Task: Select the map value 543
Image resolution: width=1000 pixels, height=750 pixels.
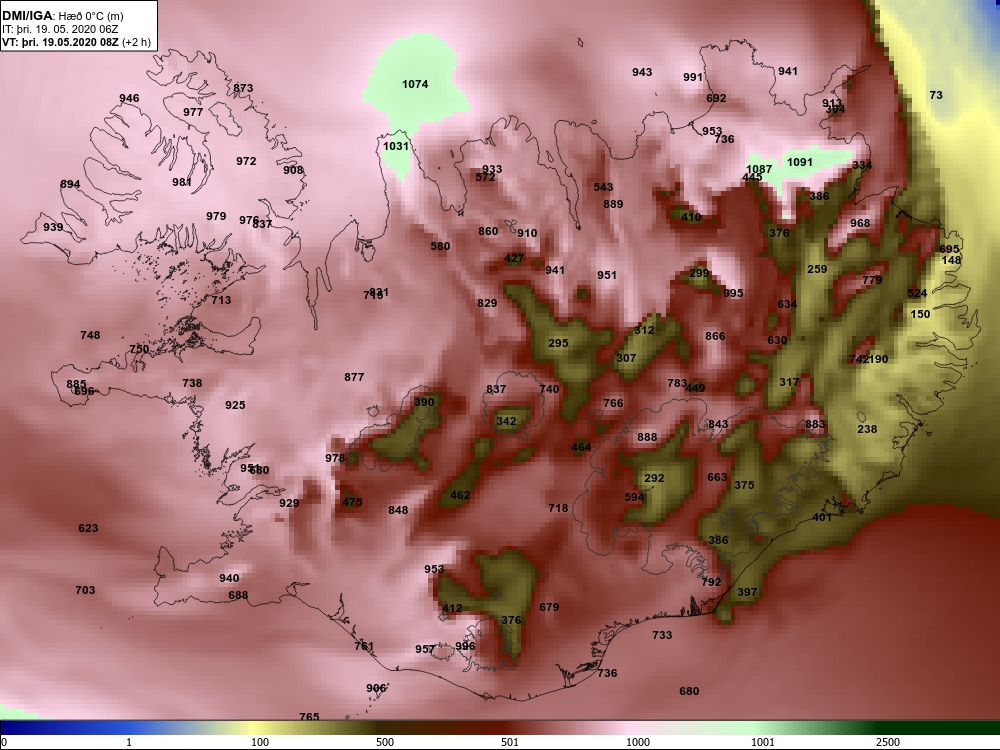Action: (603, 187)
